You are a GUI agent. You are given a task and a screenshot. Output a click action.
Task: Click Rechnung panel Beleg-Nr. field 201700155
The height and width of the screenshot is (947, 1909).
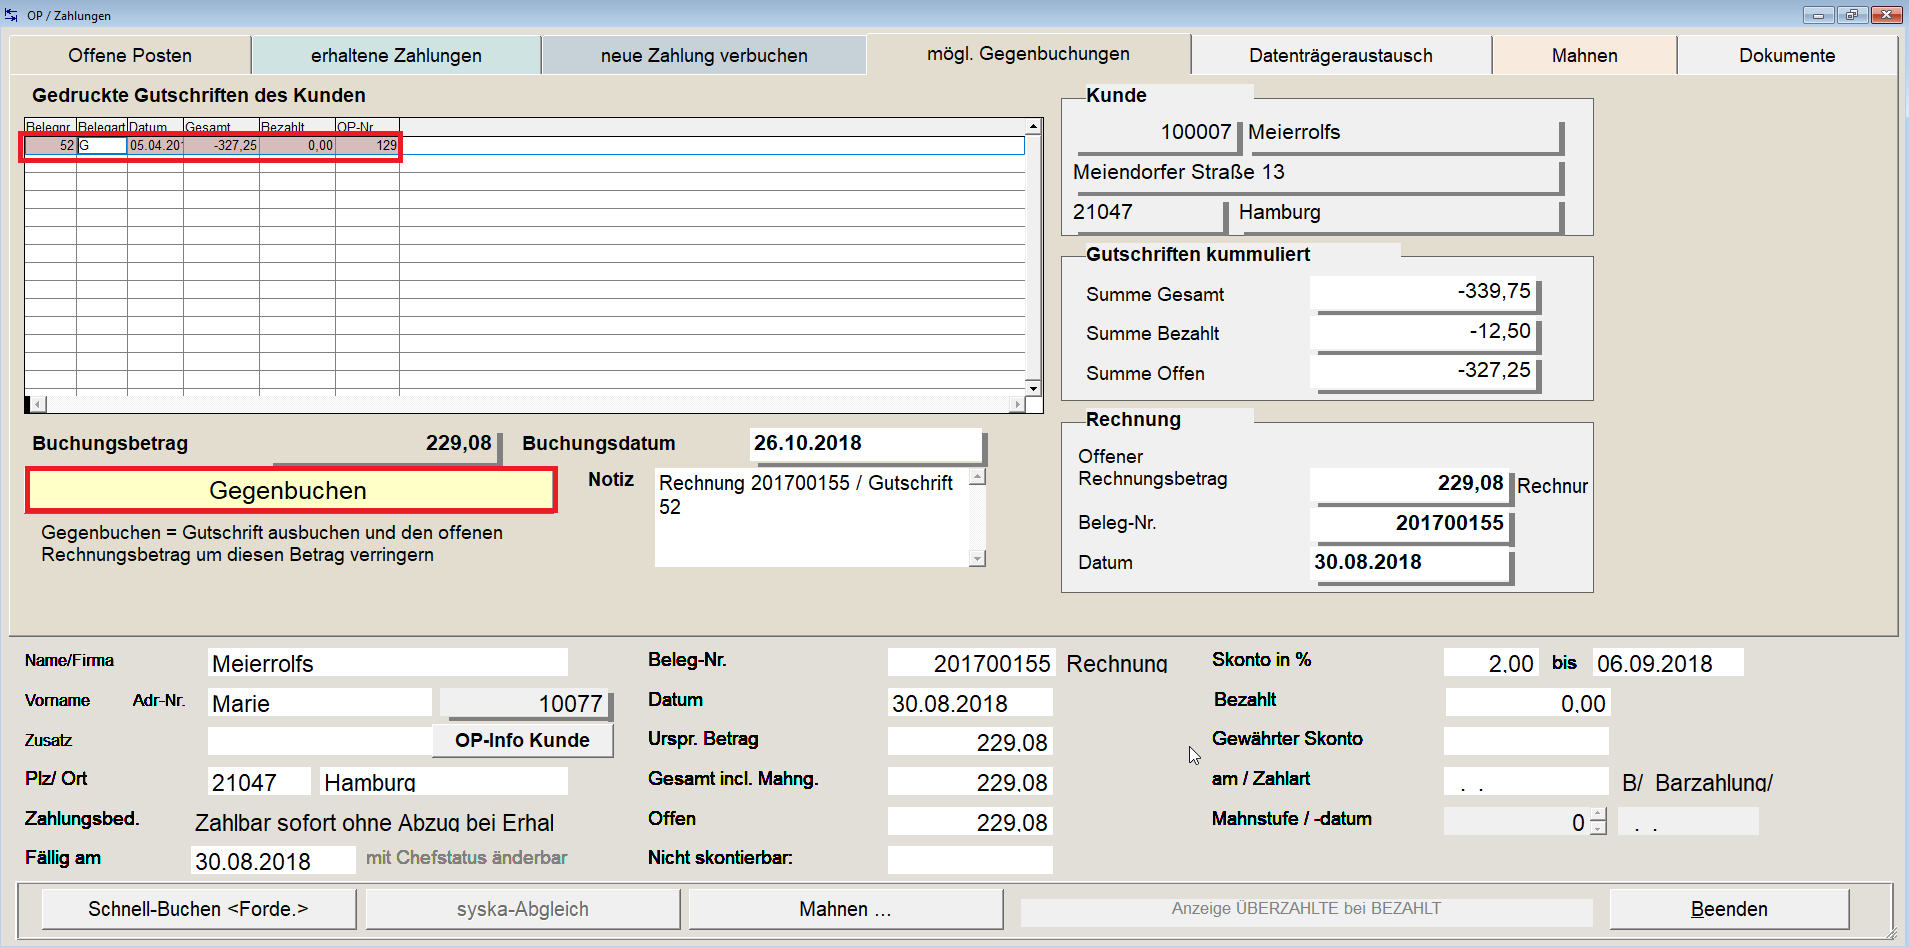point(1409,524)
